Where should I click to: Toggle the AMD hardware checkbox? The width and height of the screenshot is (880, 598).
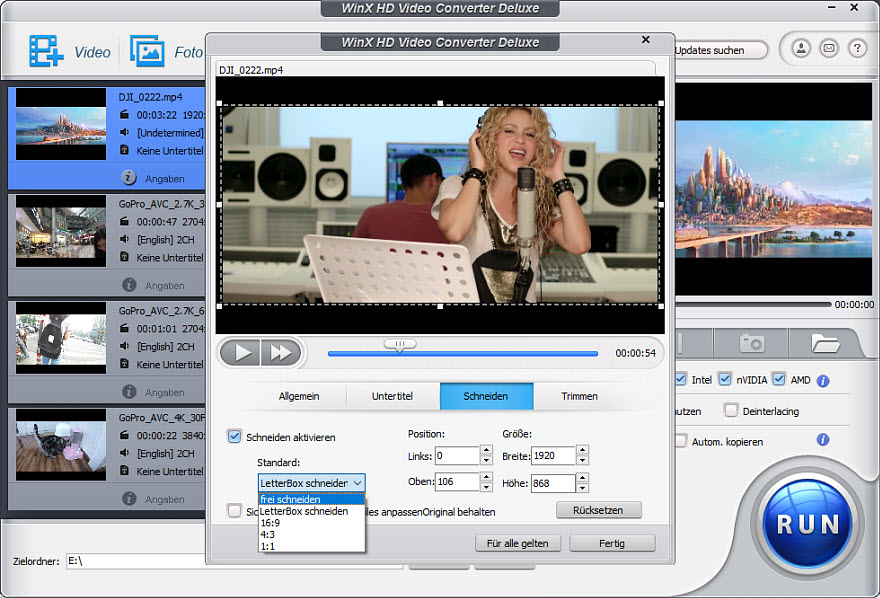coord(778,379)
